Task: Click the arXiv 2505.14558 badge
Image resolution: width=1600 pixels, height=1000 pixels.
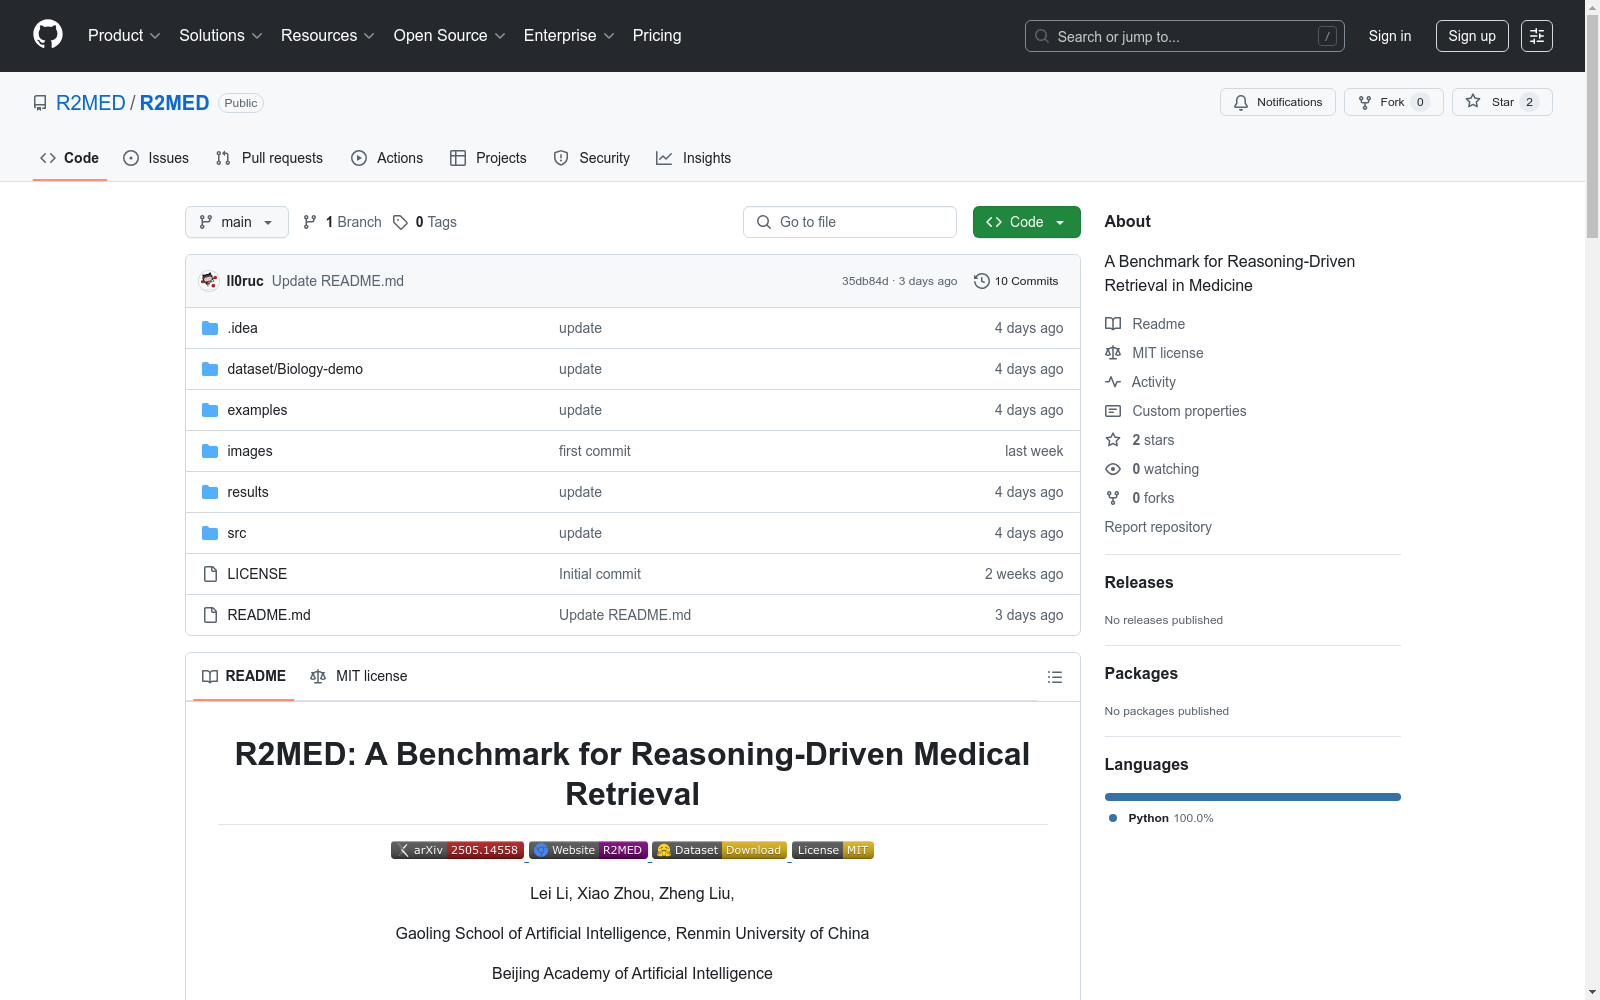Action: (x=457, y=850)
